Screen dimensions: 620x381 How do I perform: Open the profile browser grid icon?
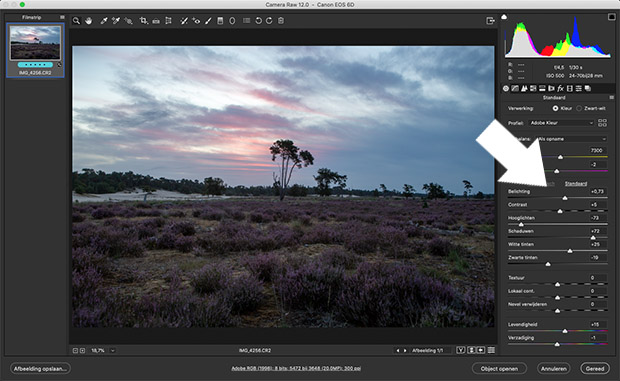602,123
